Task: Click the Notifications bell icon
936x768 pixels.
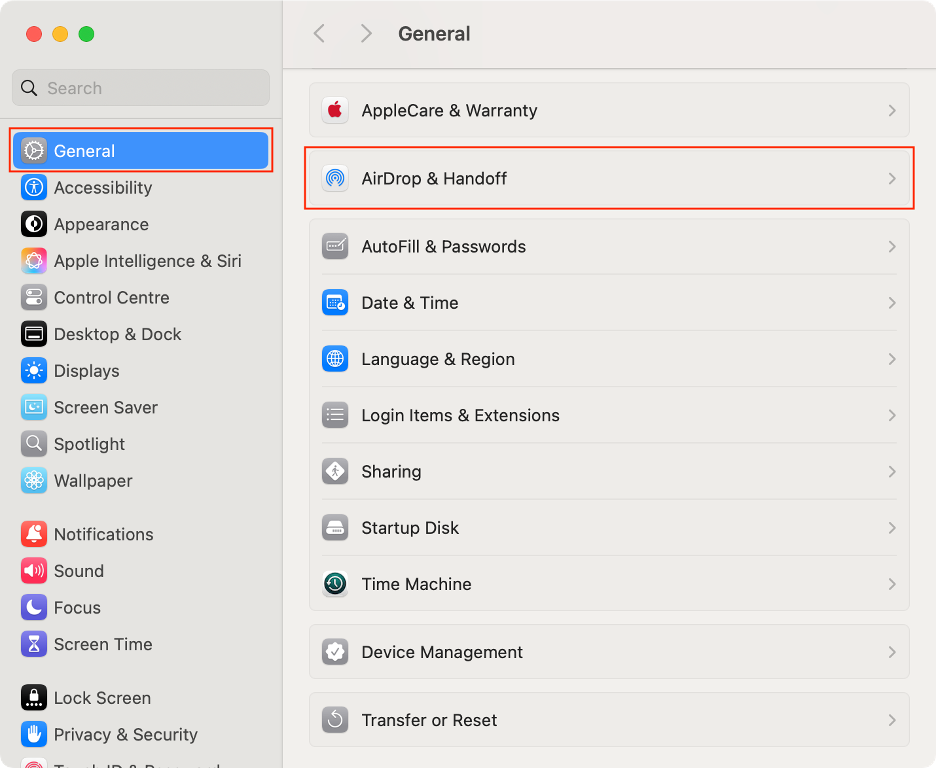Action: [x=34, y=534]
